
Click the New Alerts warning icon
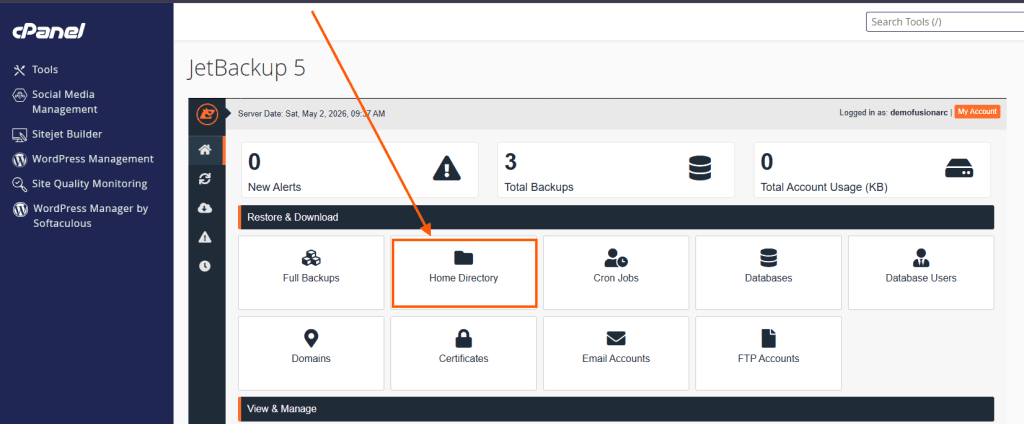[x=447, y=168]
